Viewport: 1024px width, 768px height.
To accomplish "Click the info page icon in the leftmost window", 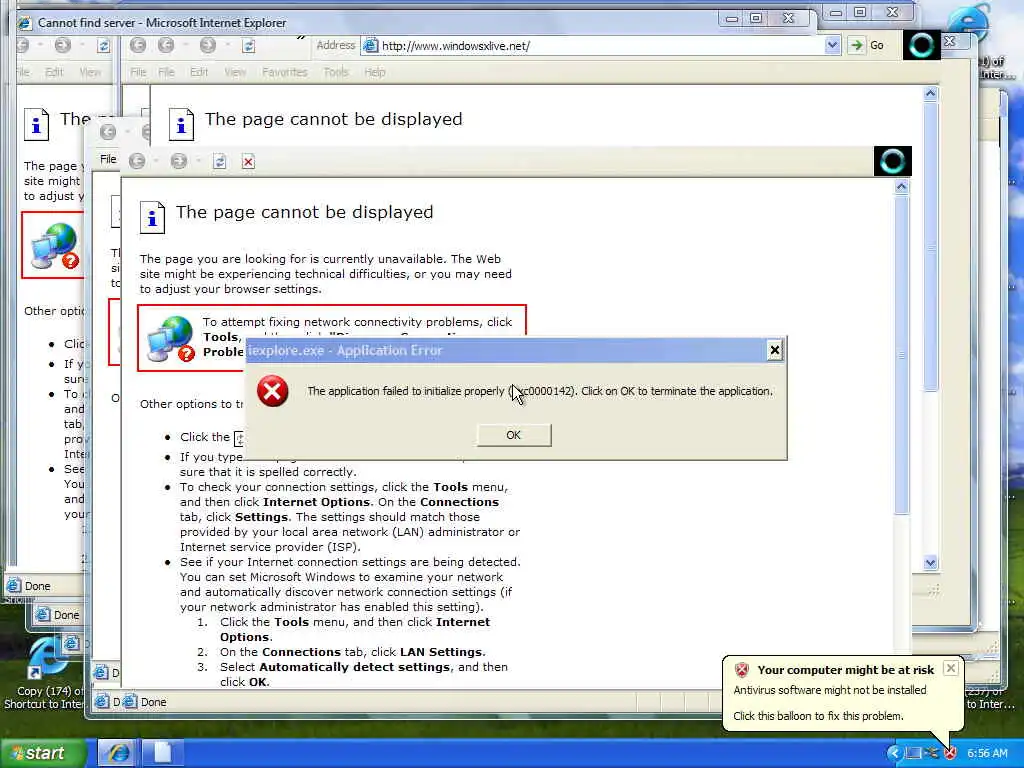I will [x=37, y=124].
